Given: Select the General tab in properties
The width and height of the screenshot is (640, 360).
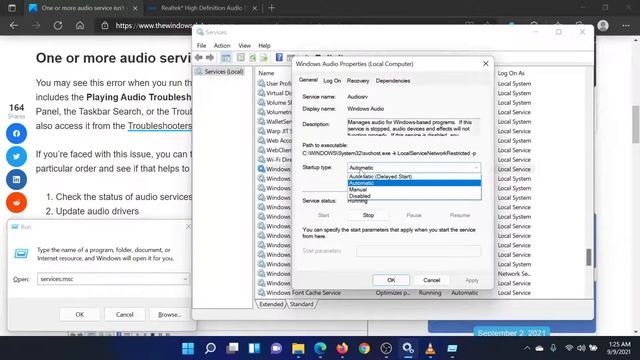Looking at the screenshot, I should pyautogui.click(x=308, y=80).
